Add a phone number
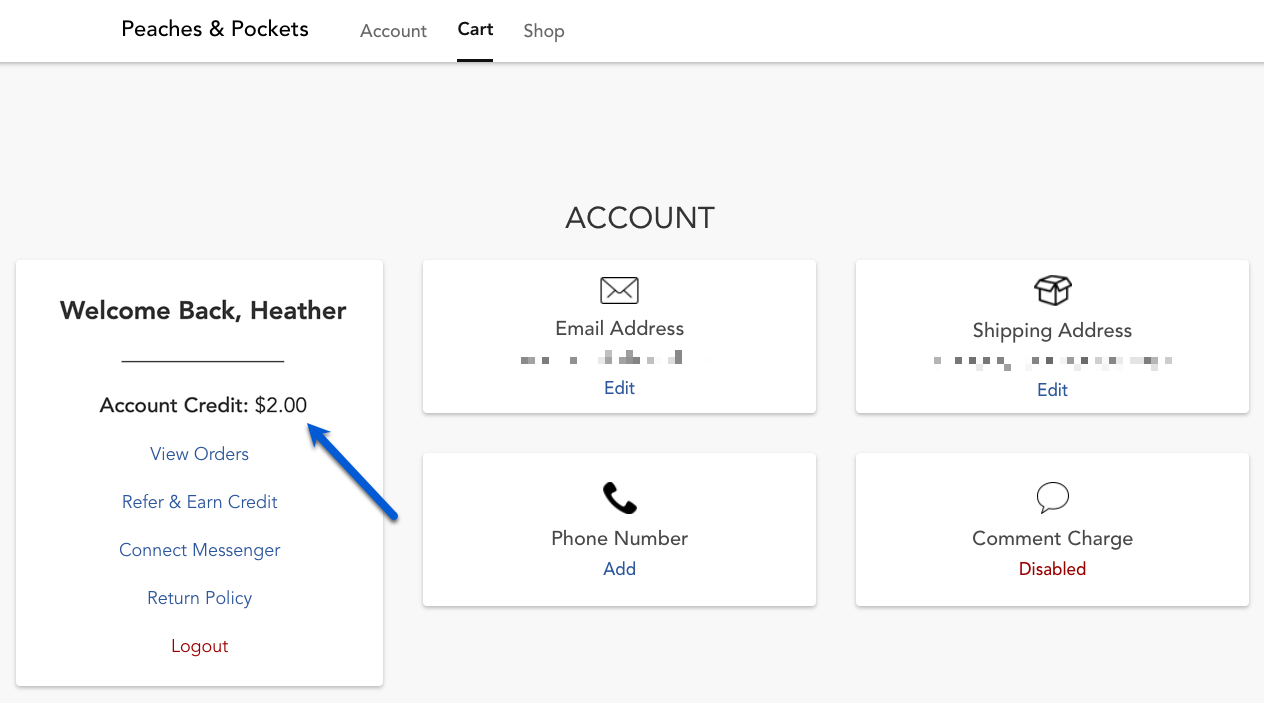 pos(619,569)
